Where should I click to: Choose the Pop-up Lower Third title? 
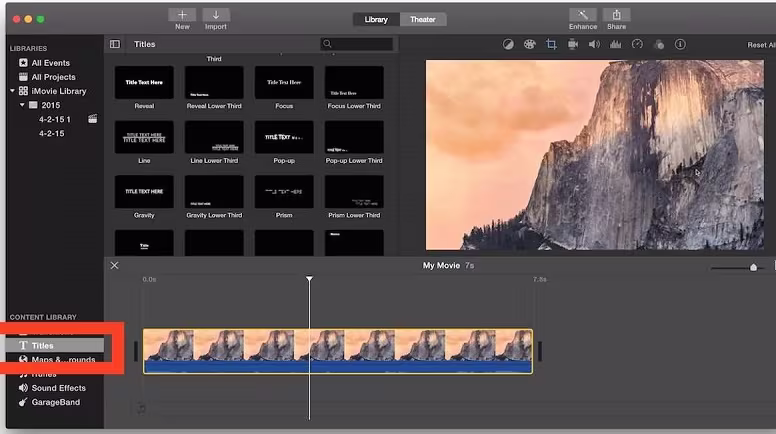click(354, 137)
